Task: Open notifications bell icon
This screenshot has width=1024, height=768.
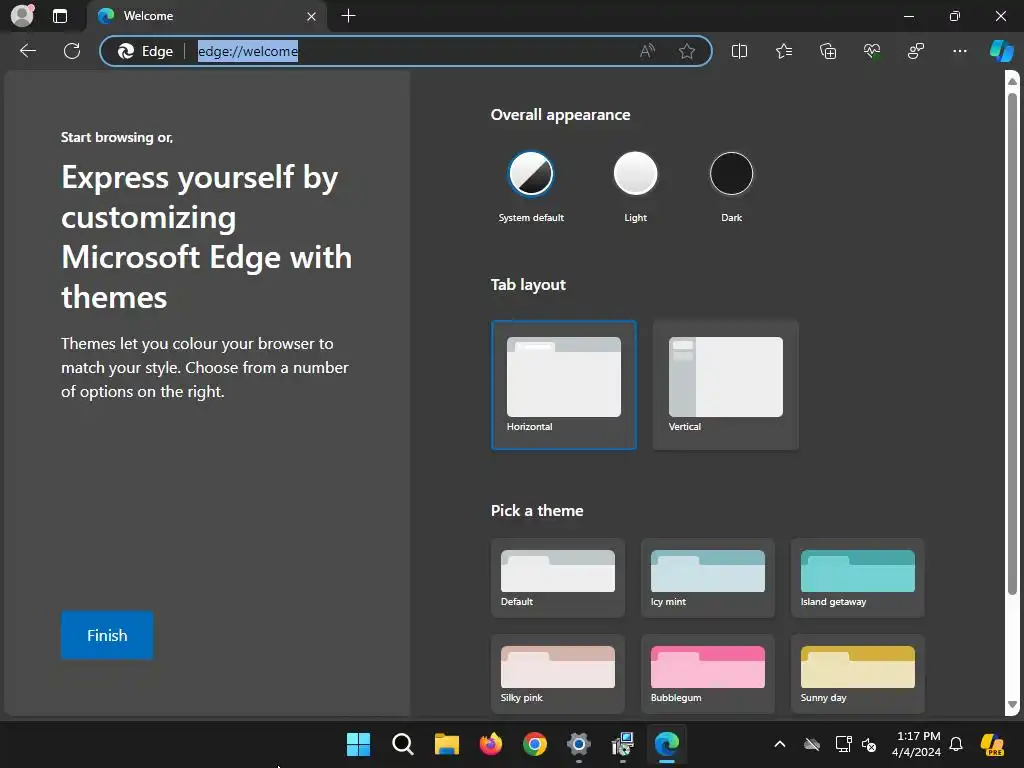Action: click(x=956, y=744)
